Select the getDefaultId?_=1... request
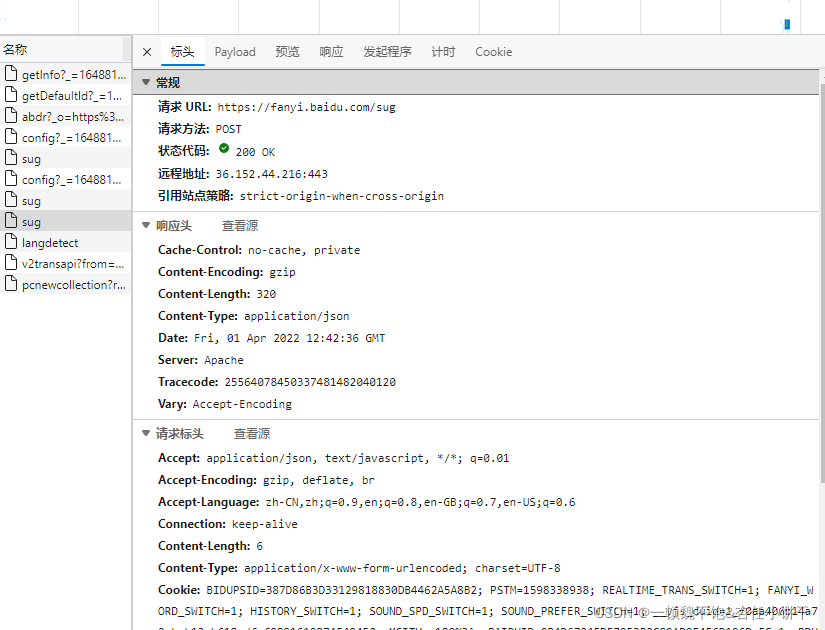This screenshot has width=825, height=630. tap(65, 95)
